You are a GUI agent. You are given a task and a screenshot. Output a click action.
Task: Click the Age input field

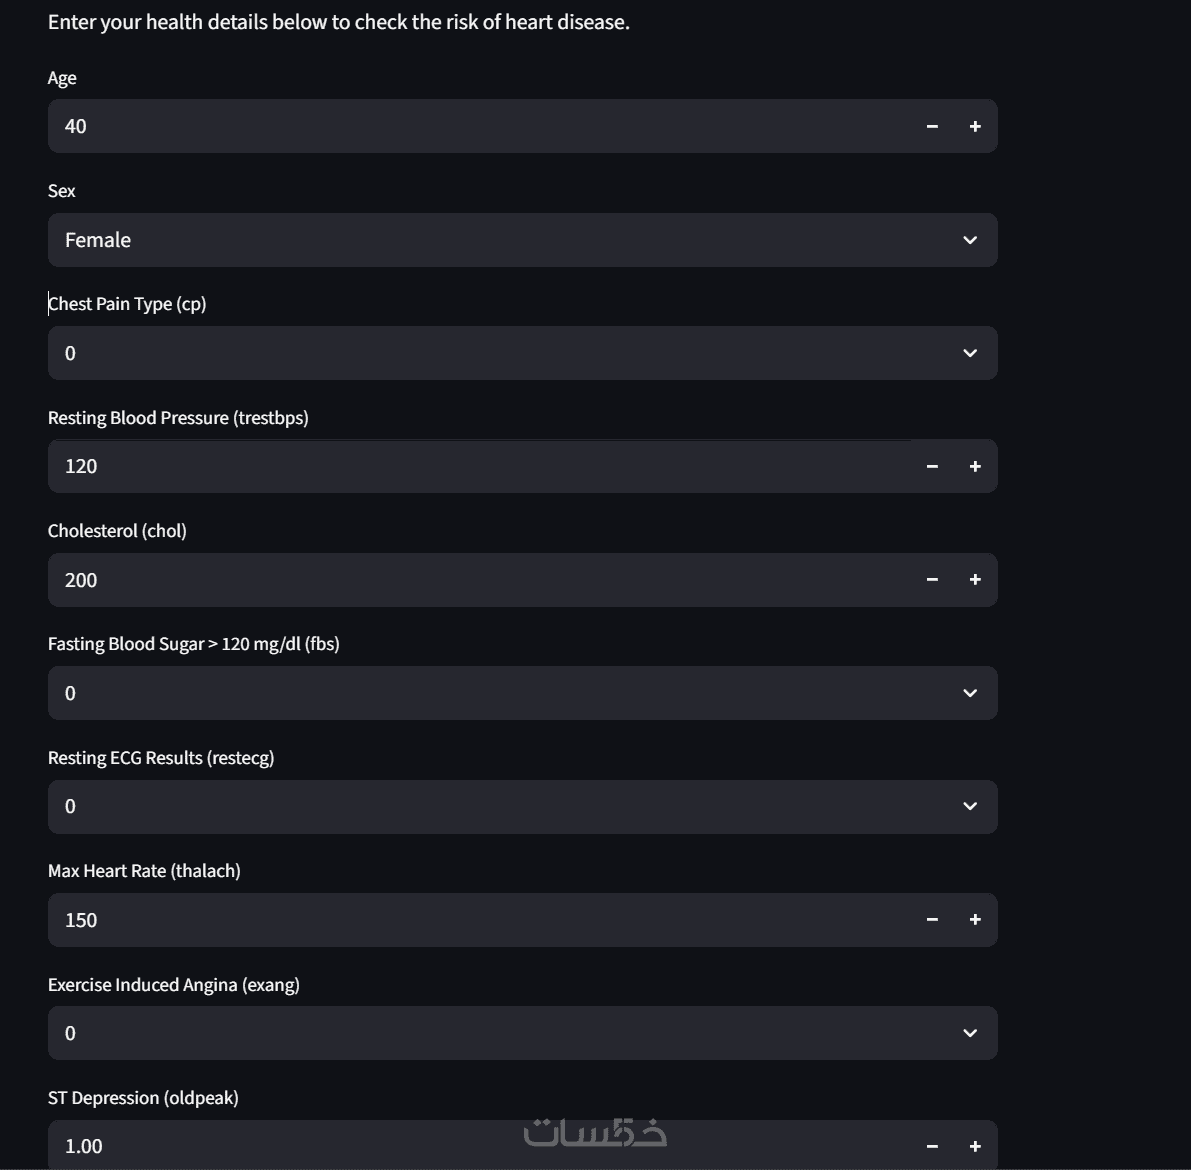480,126
